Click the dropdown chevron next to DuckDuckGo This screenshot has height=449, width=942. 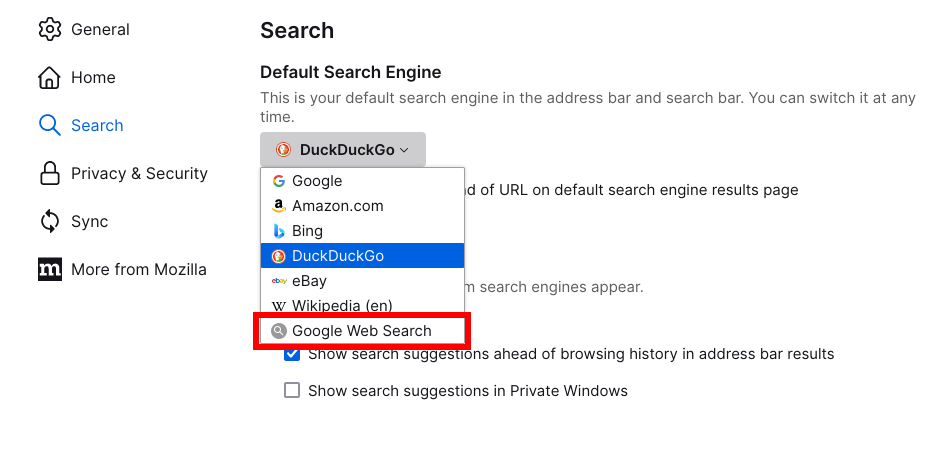[404, 151]
